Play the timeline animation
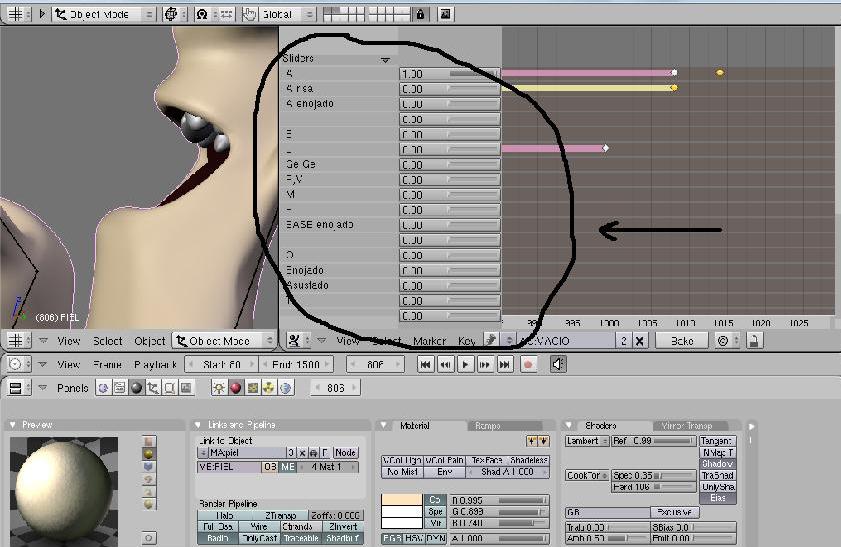Screen dimensions: 841x547 [465, 365]
